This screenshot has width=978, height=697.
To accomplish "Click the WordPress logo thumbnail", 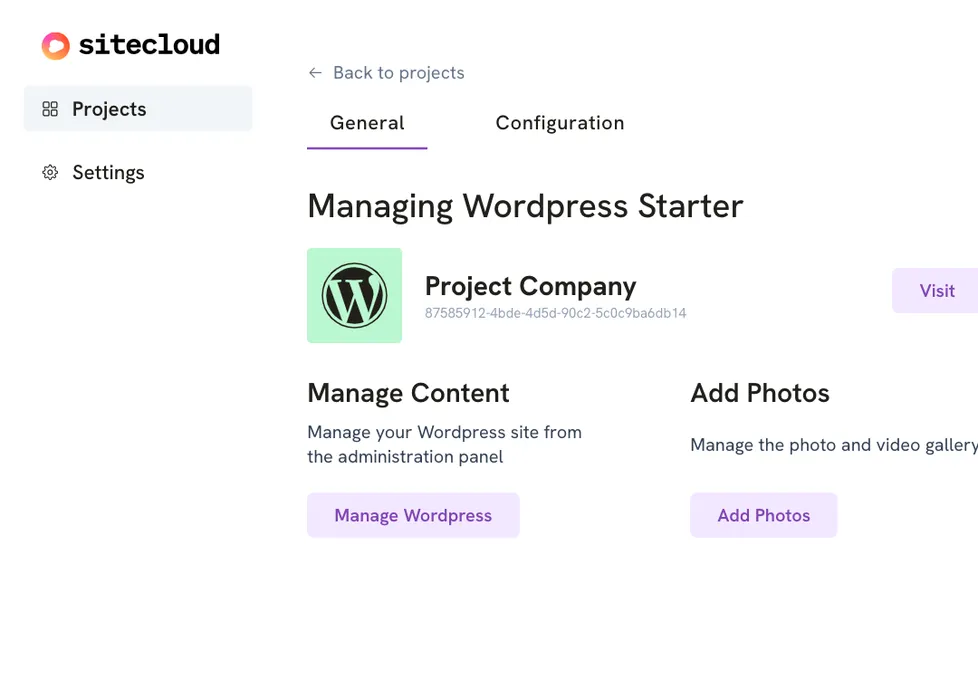I will 354,296.
